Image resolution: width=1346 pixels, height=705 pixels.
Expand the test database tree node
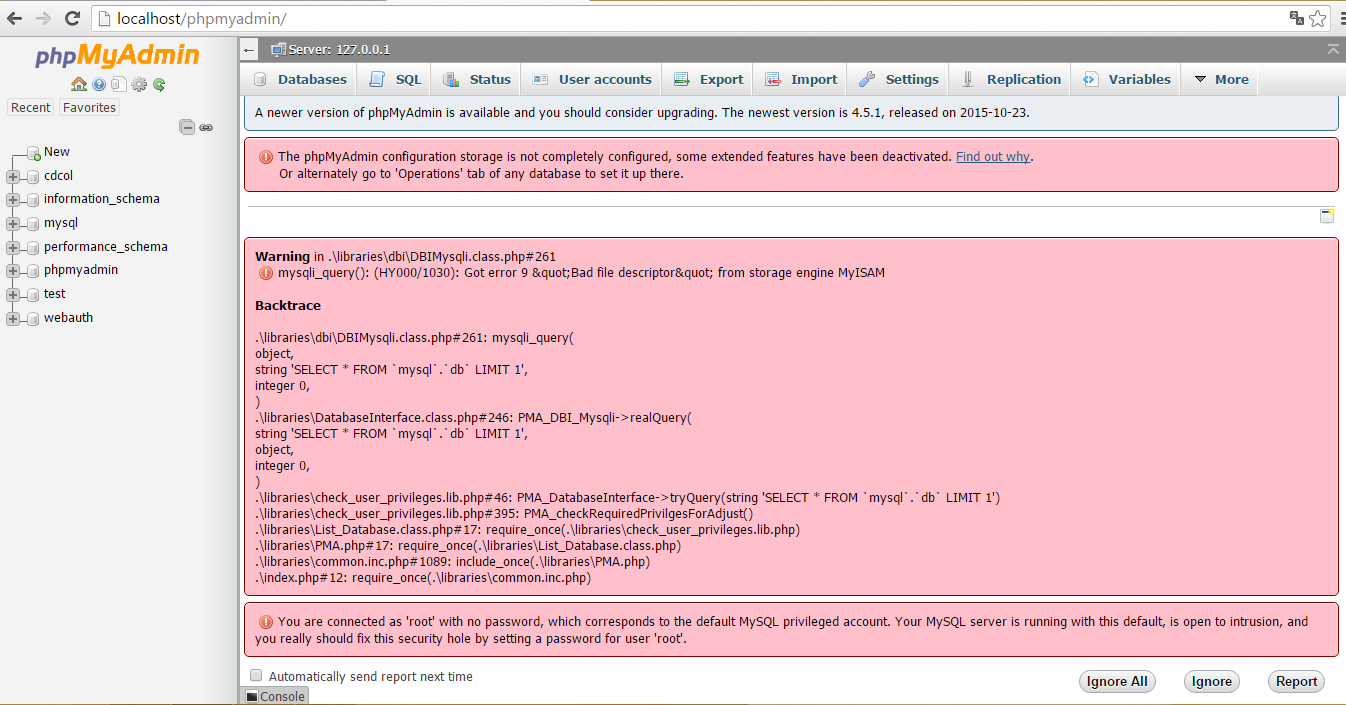pos(13,295)
